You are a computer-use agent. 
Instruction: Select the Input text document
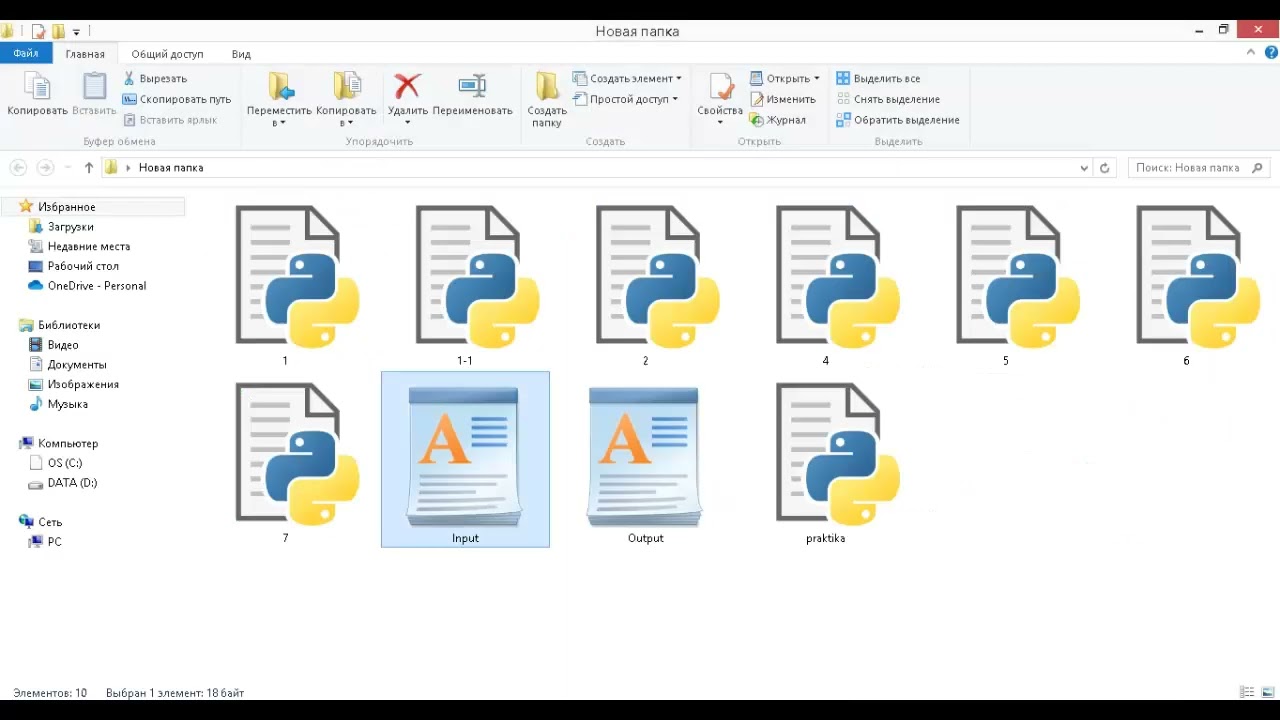pos(465,460)
